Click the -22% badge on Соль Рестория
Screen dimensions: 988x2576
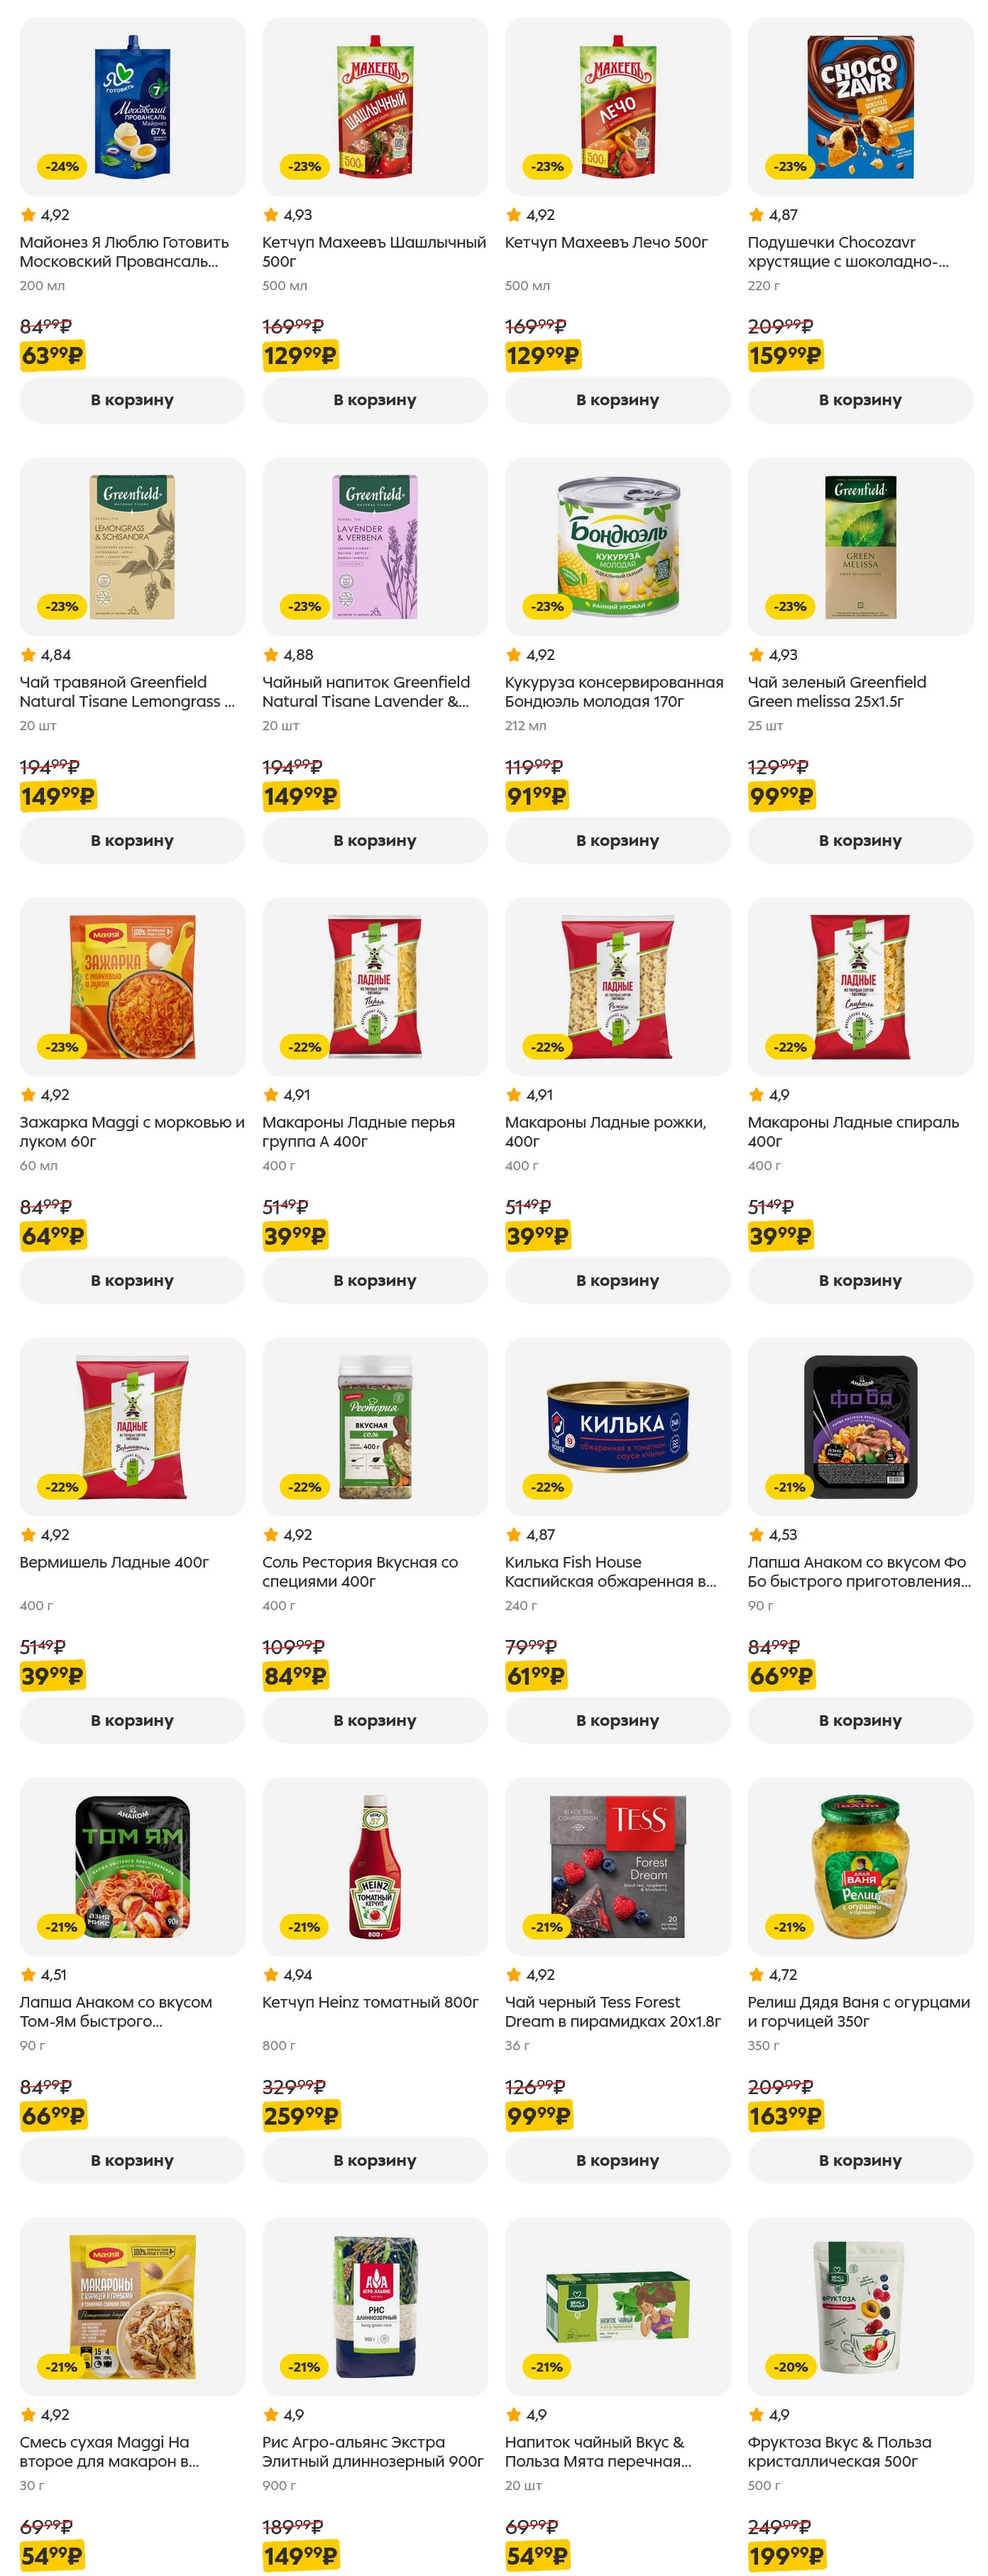tap(305, 1487)
